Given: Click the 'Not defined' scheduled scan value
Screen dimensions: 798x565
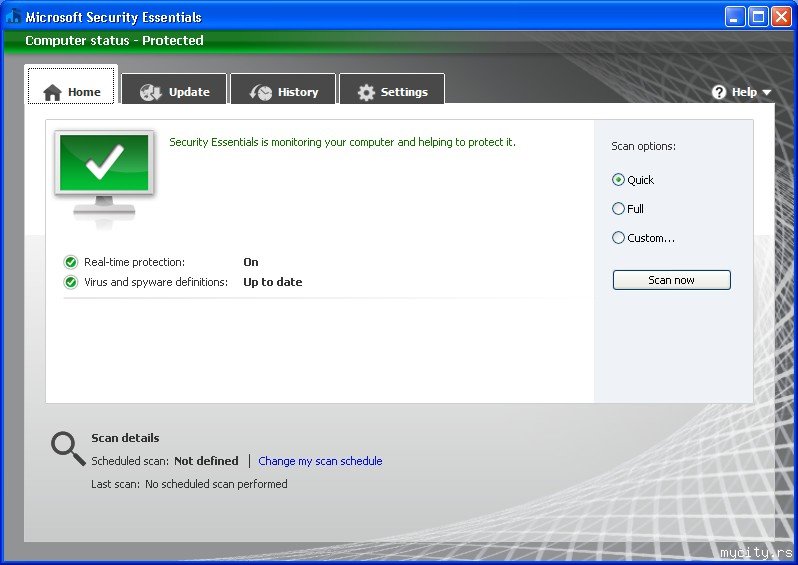Looking at the screenshot, I should click(x=206, y=461).
